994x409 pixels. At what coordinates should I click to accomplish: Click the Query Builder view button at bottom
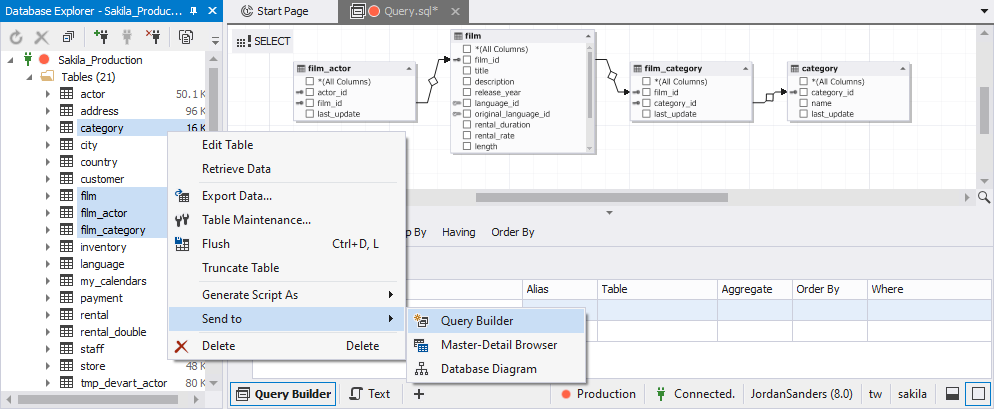tap(283, 394)
